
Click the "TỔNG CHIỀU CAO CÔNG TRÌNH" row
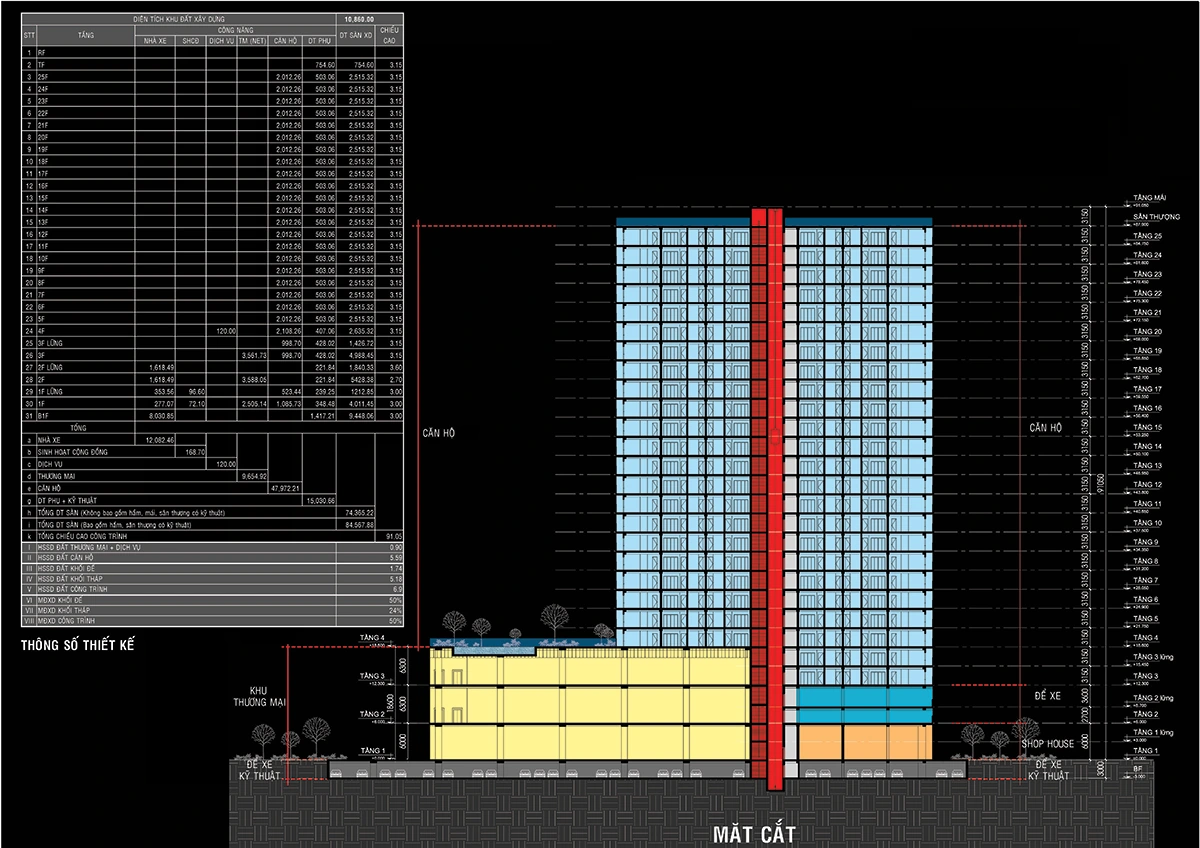(213, 537)
